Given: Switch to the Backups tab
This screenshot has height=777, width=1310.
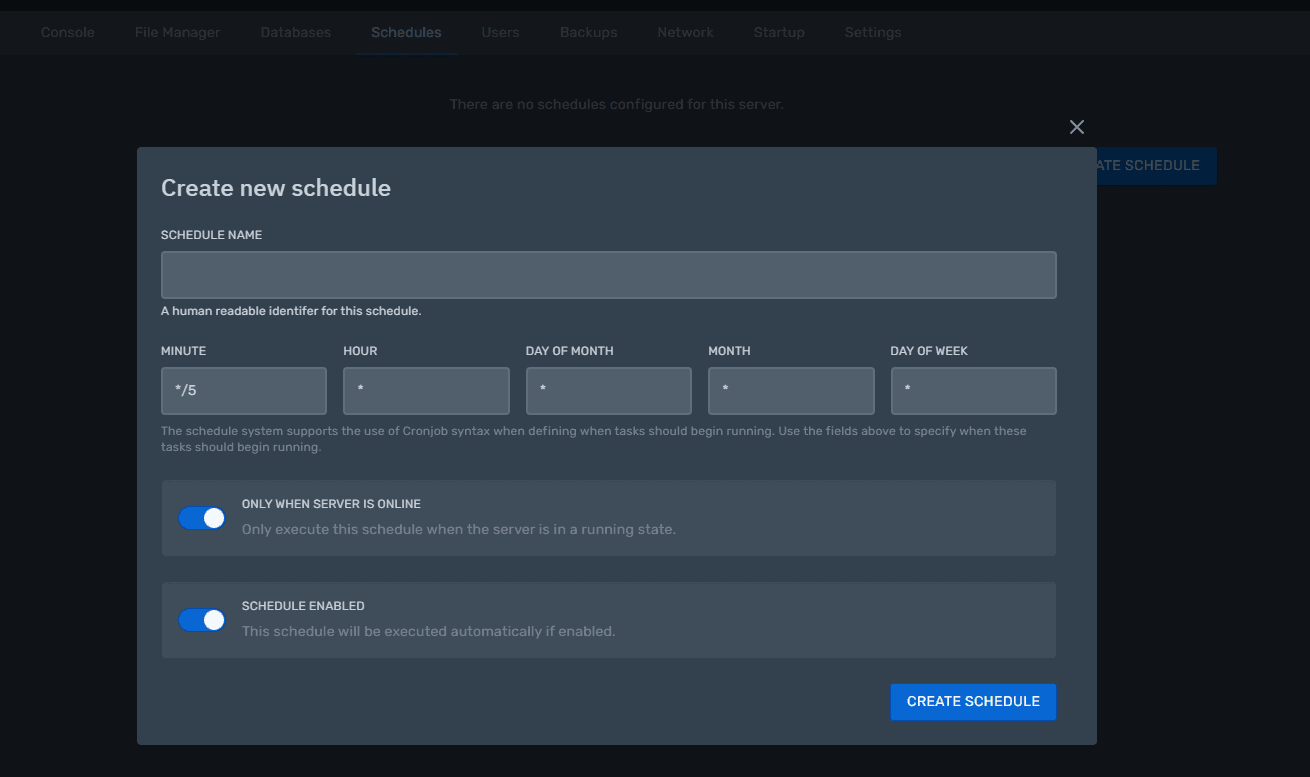Looking at the screenshot, I should pos(588,32).
